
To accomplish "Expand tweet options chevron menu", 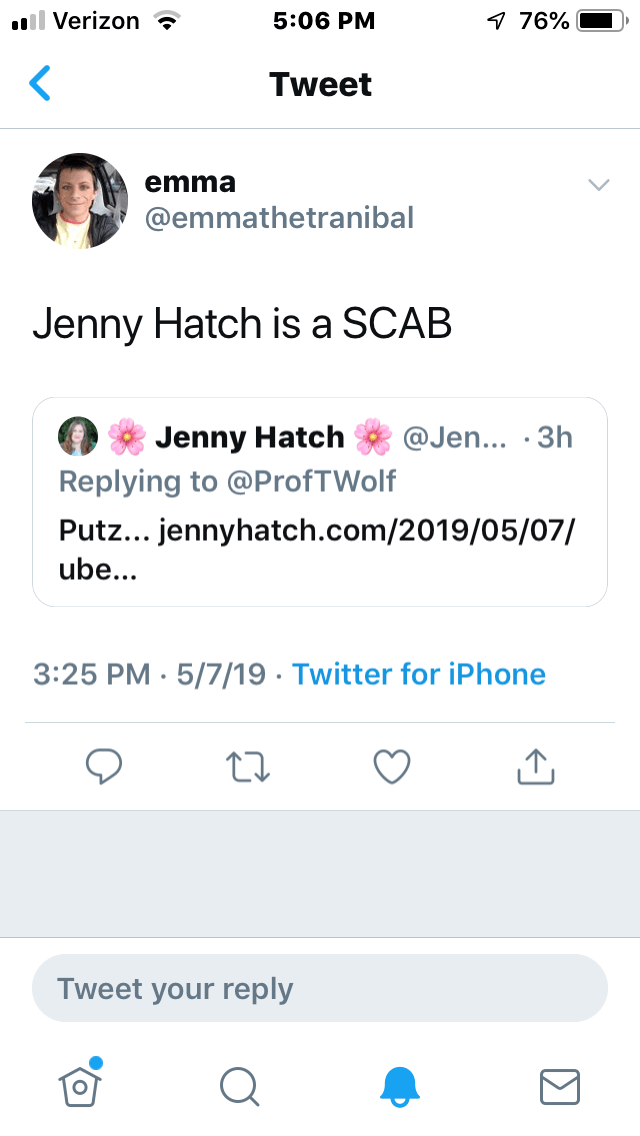I will tap(598, 185).
